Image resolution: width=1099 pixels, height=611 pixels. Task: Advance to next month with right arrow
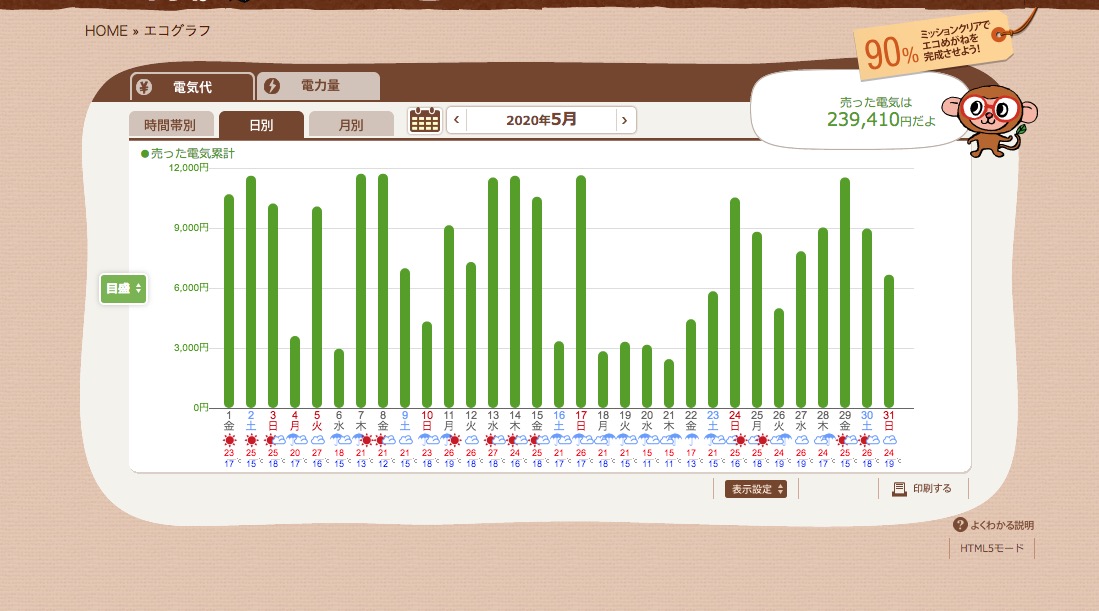(x=625, y=120)
